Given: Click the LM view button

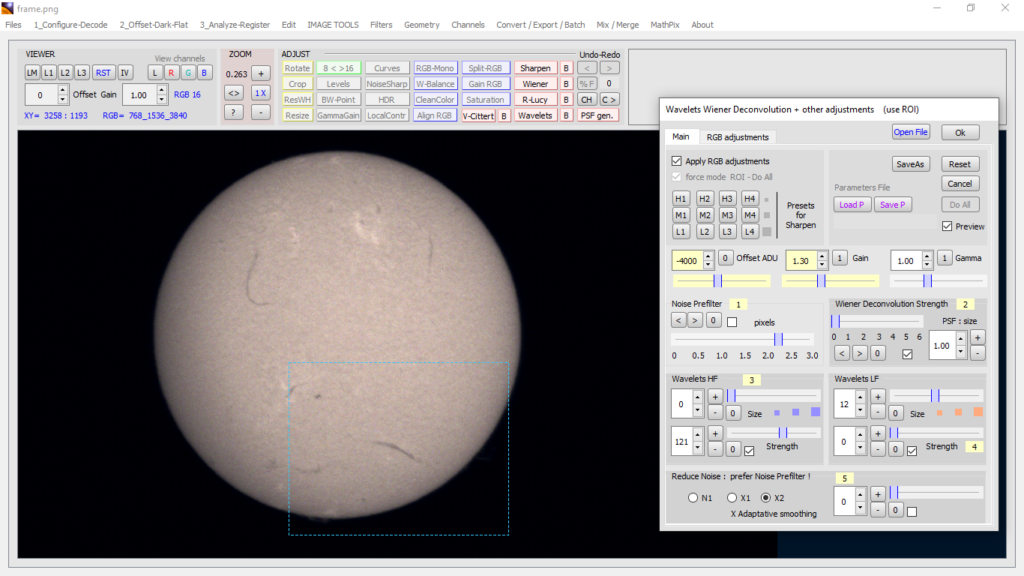Looking at the screenshot, I should pyautogui.click(x=32, y=72).
